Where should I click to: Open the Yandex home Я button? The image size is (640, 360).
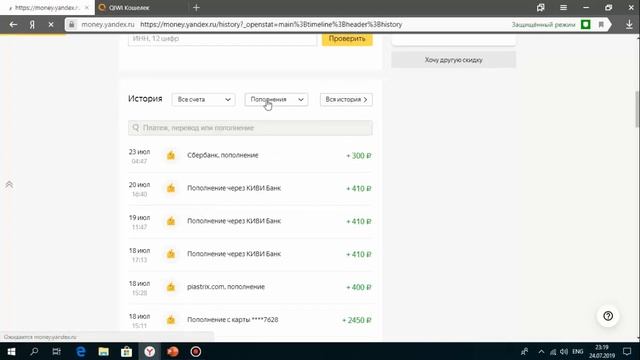(x=32, y=24)
